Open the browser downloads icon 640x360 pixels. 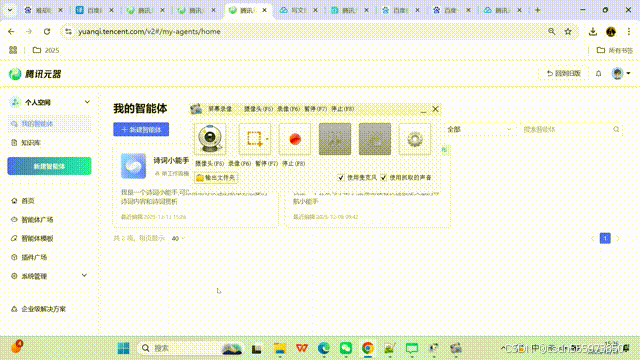point(593,31)
